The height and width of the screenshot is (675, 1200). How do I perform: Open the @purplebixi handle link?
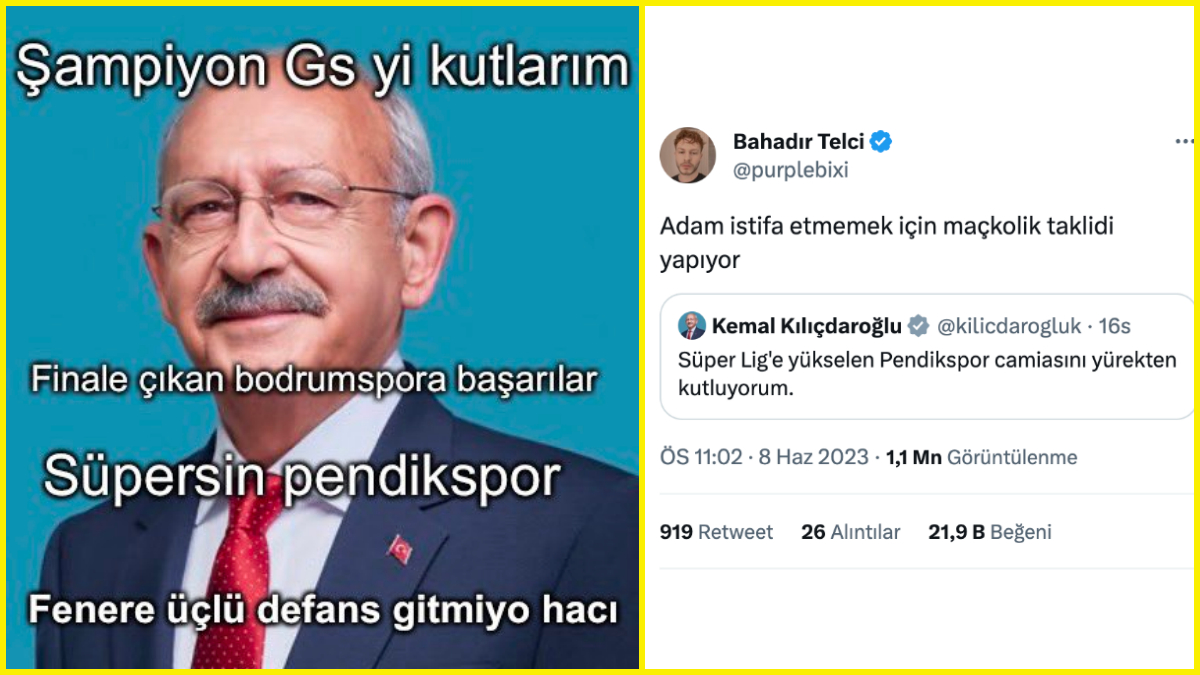[790, 170]
